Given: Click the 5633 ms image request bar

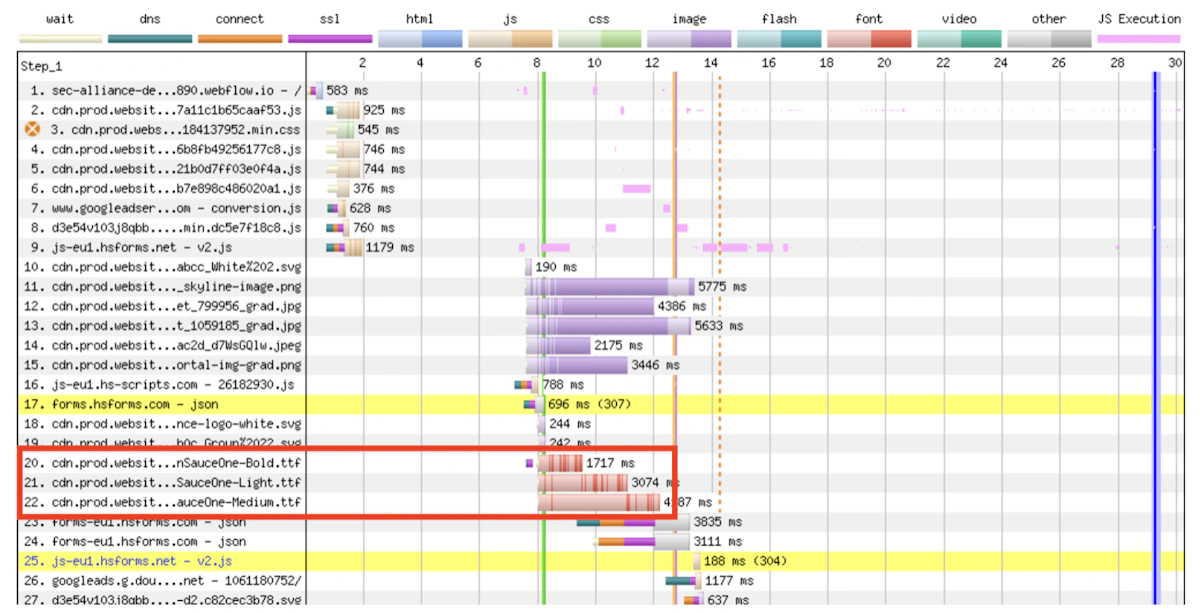Looking at the screenshot, I should click(608, 326).
